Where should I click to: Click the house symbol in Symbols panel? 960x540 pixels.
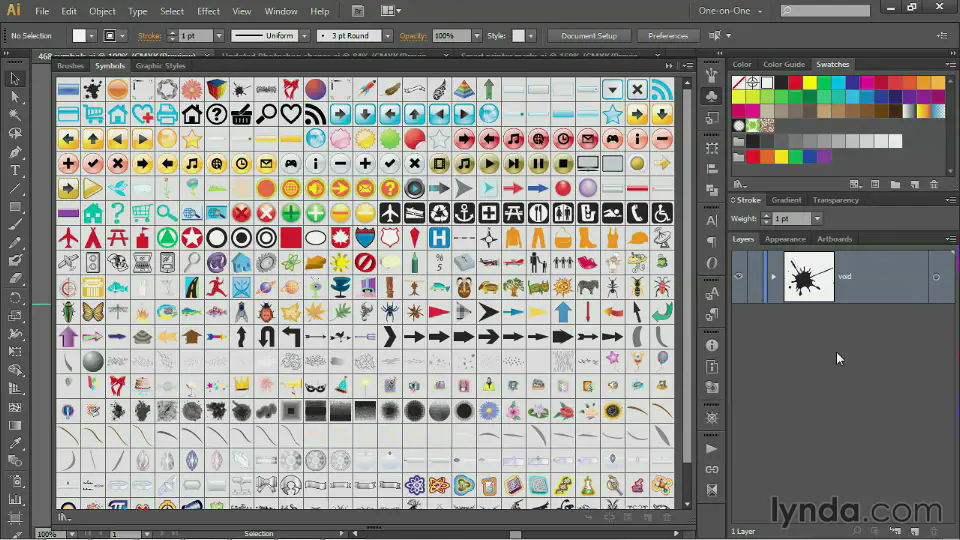pyautogui.click(x=192, y=113)
